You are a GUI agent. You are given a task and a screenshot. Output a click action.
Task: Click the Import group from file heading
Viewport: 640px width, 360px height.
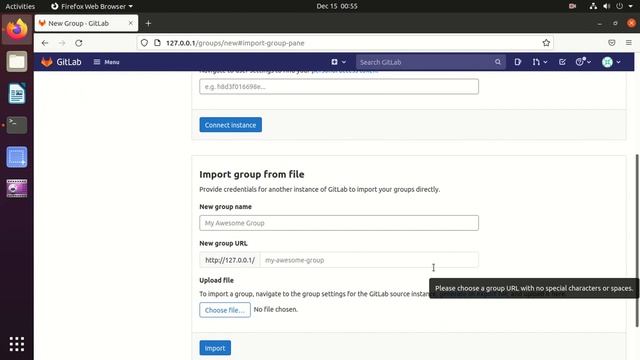click(252, 174)
